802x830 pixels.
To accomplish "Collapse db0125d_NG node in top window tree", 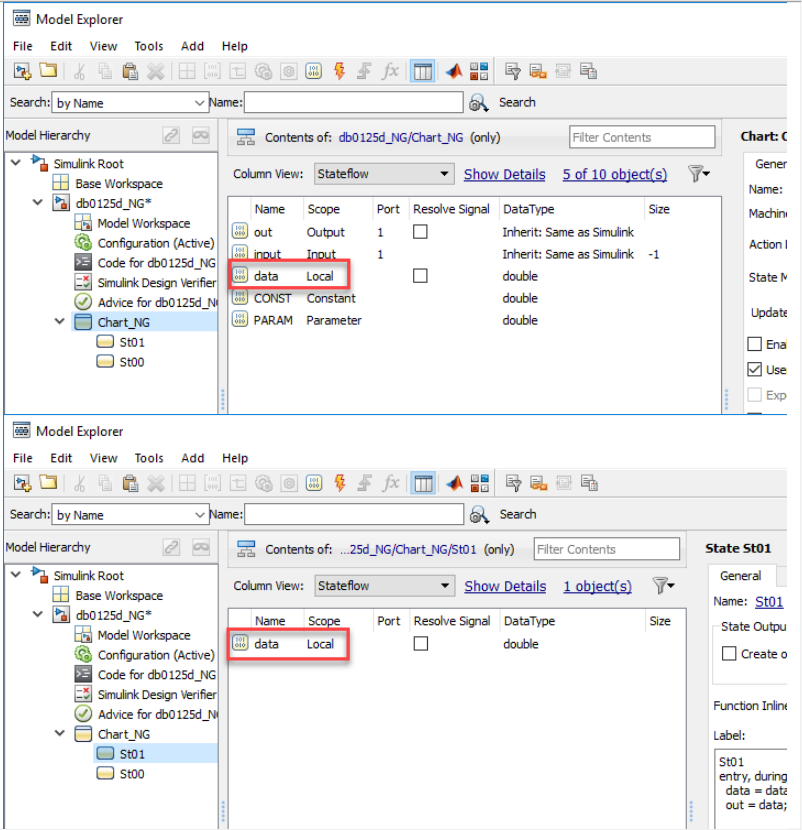I will point(38,202).
